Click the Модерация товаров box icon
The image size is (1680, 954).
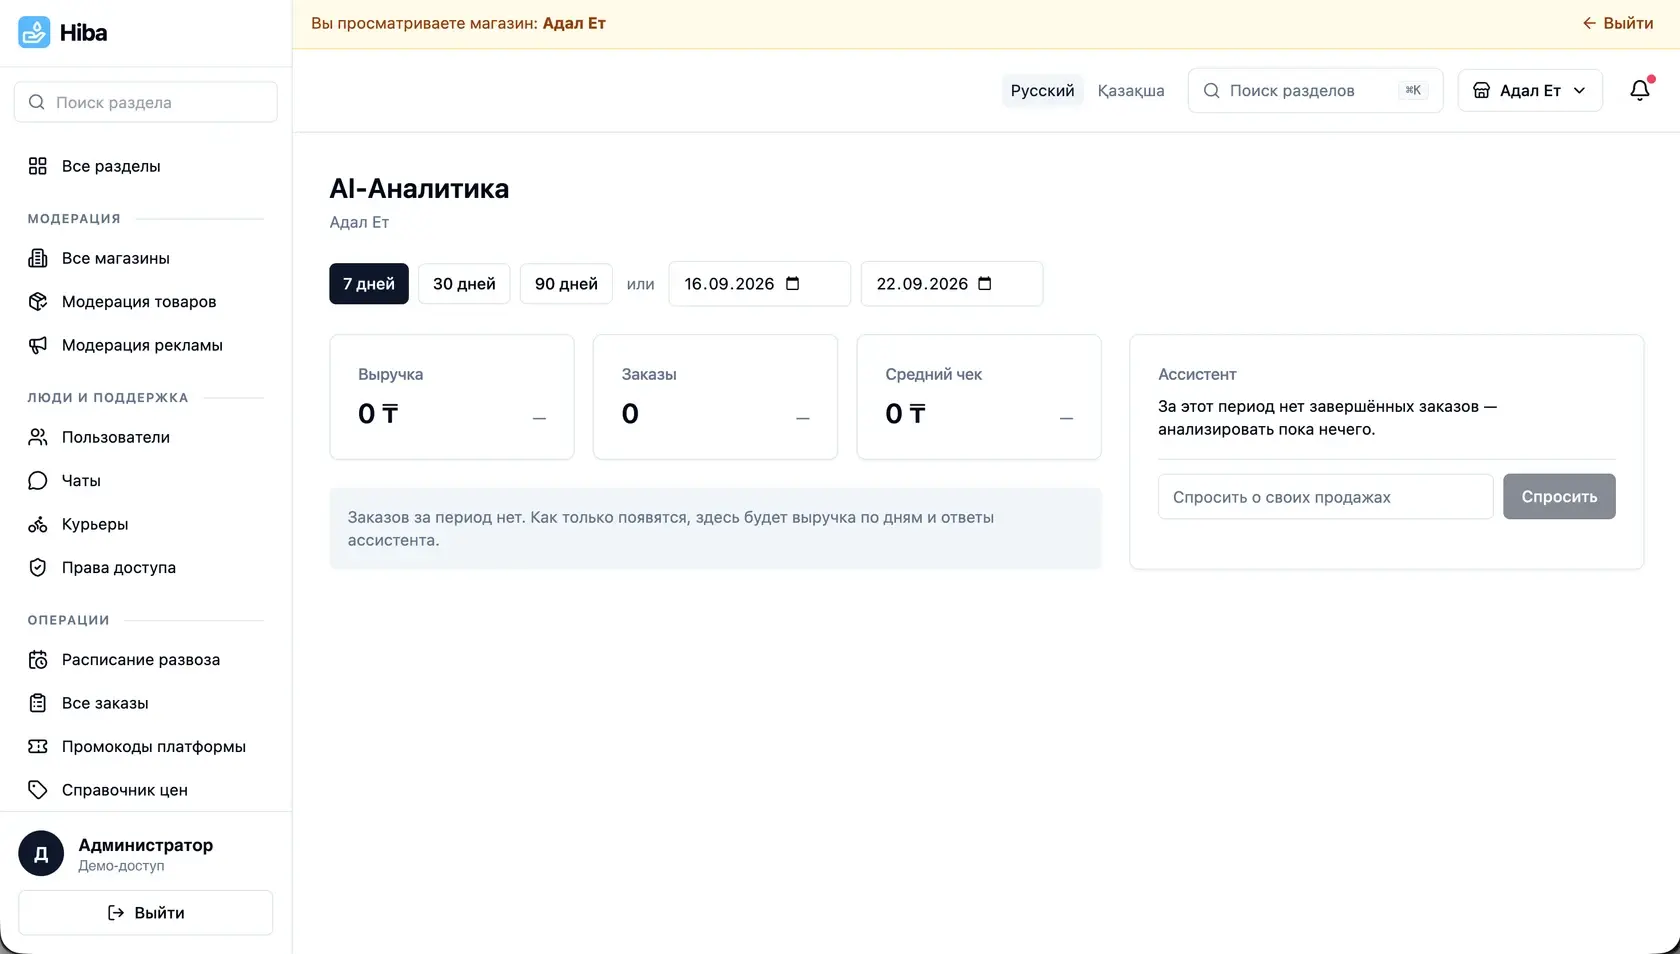tap(38, 301)
